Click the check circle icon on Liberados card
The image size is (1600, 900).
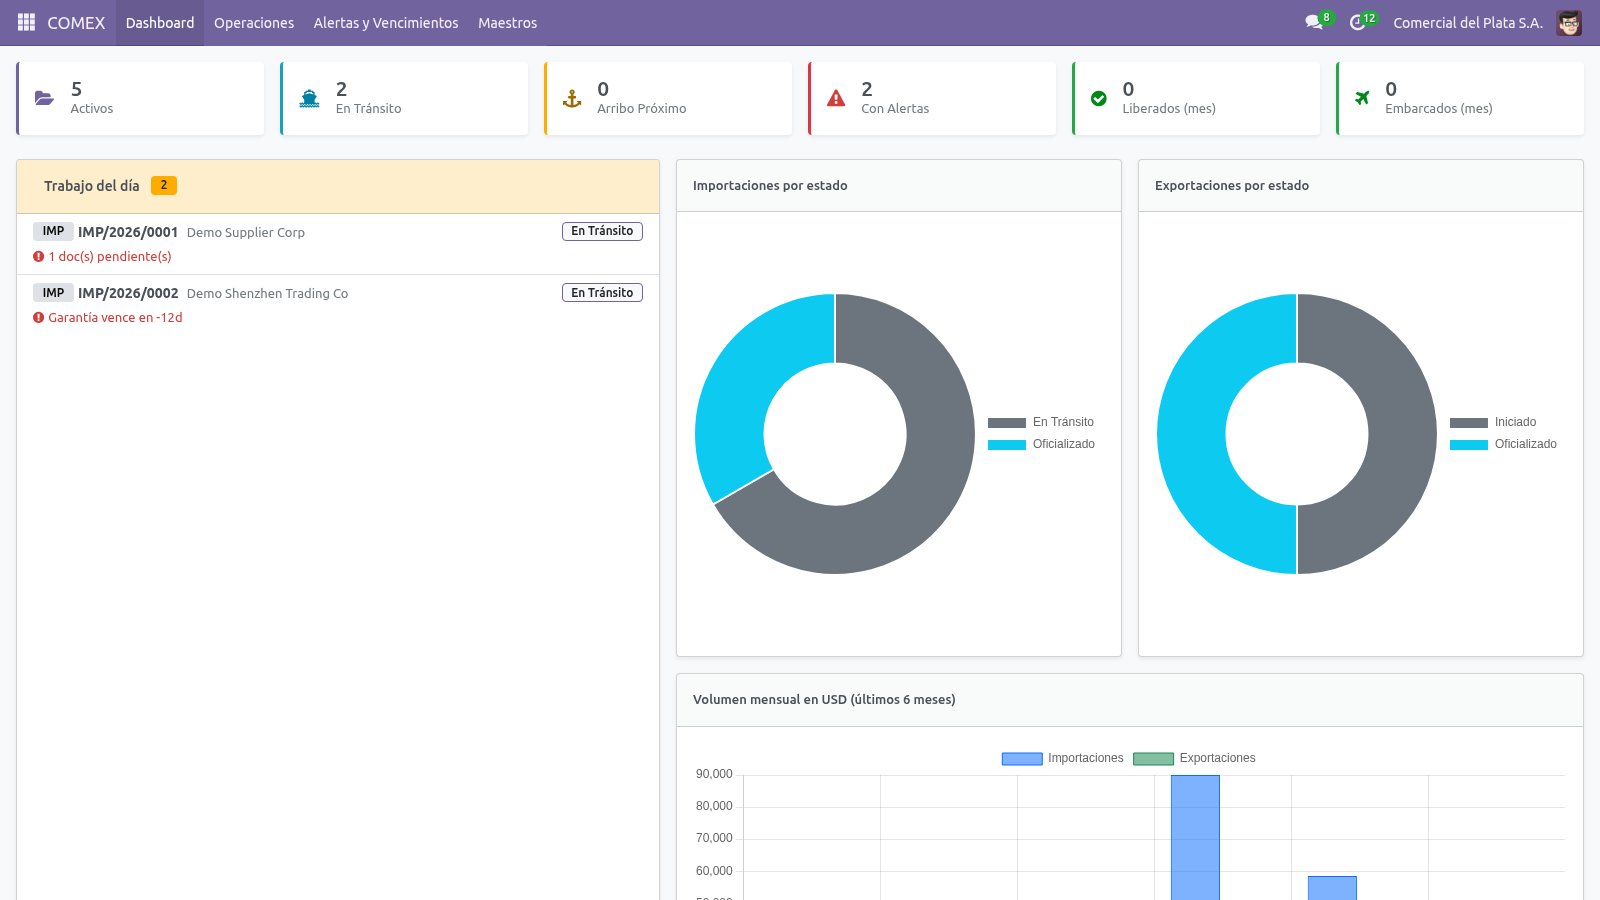pos(1099,98)
